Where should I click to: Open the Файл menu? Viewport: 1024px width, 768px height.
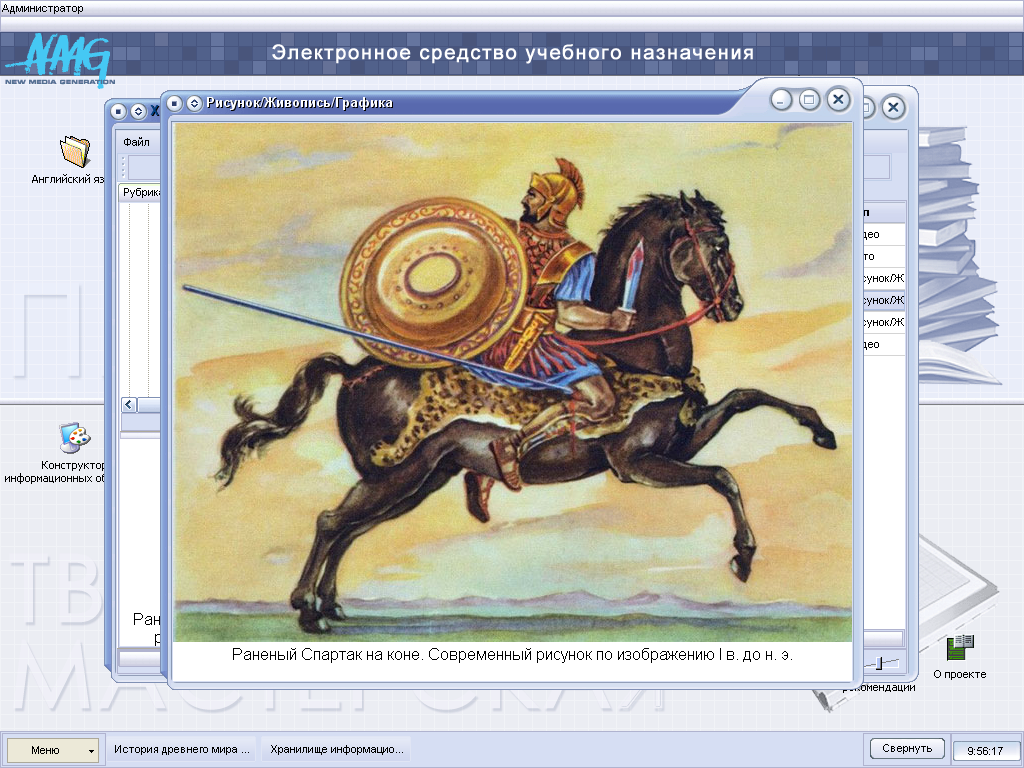[x=136, y=142]
